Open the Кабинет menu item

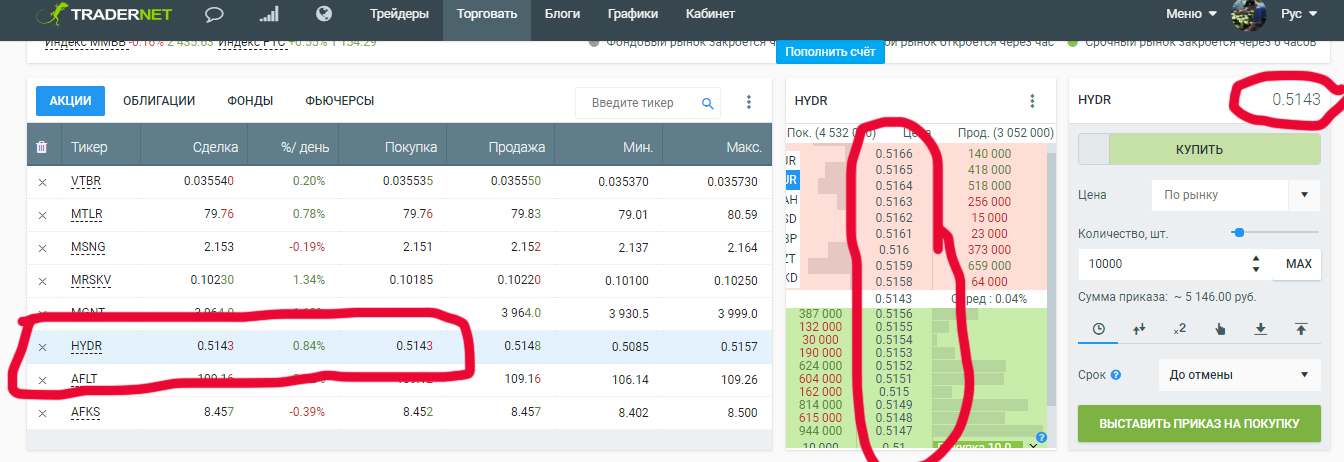pyautogui.click(x=710, y=14)
